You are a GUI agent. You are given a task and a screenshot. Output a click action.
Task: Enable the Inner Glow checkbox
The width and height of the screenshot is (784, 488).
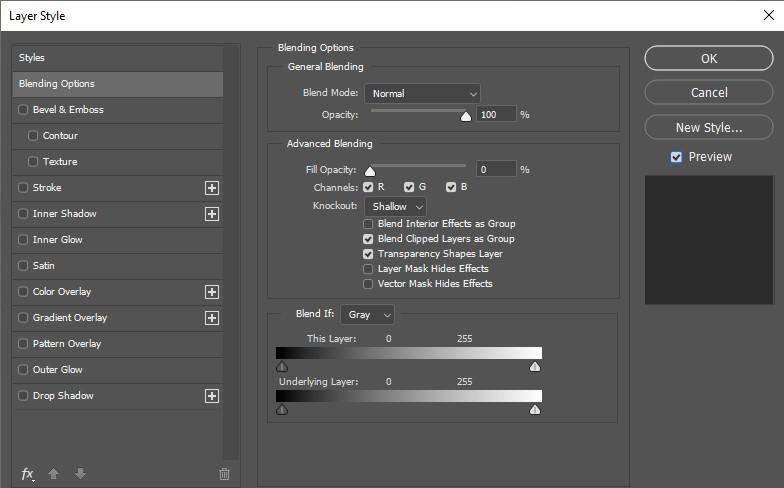coord(23,240)
